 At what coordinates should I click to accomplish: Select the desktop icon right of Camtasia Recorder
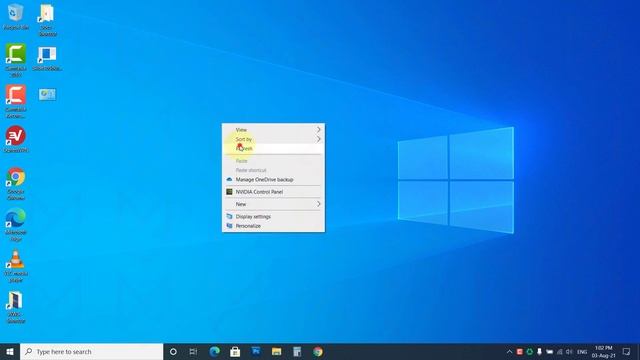pos(47,95)
